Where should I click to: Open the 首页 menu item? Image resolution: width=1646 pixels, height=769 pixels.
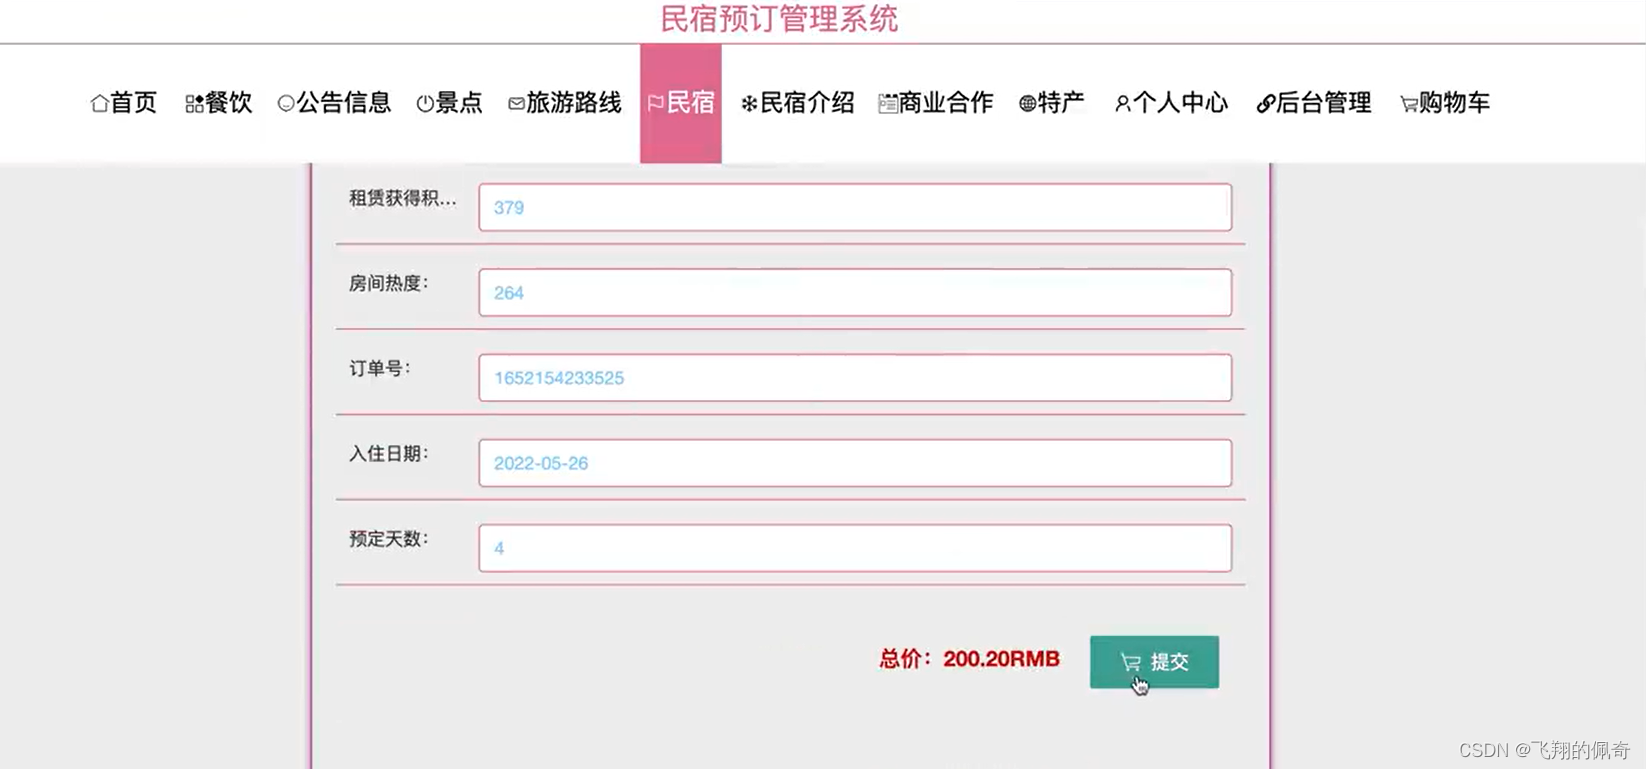[124, 103]
